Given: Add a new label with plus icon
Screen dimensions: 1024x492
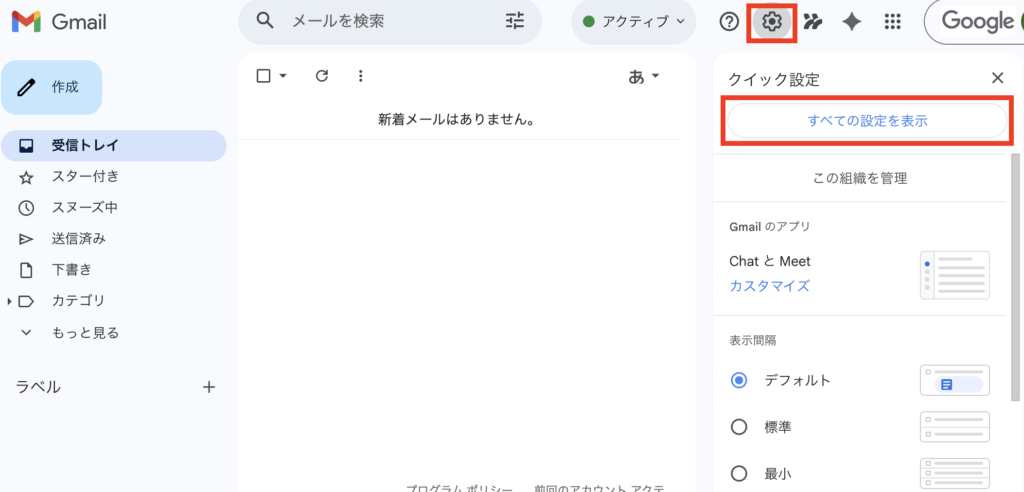Looking at the screenshot, I should pyautogui.click(x=209, y=387).
